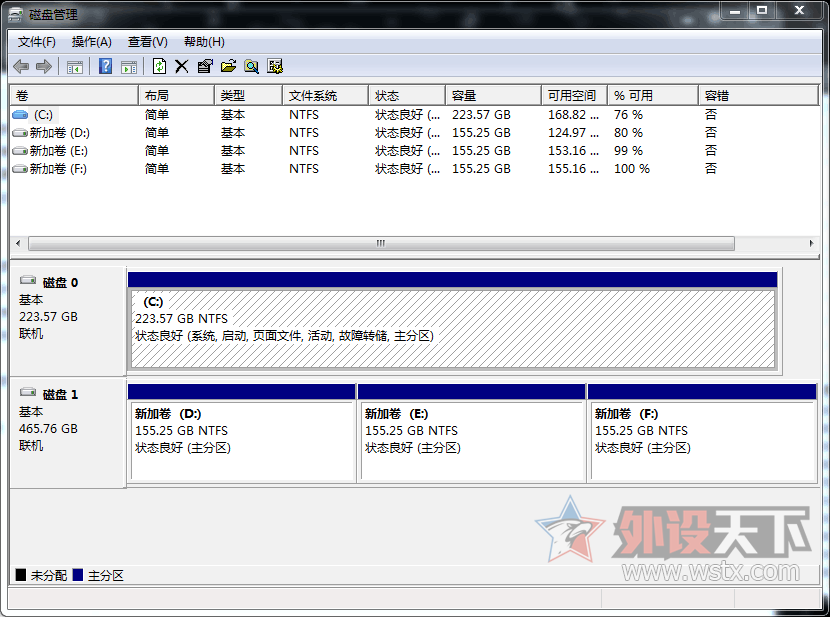
Task: Click the scrollbar left arrow
Action: click(19, 243)
